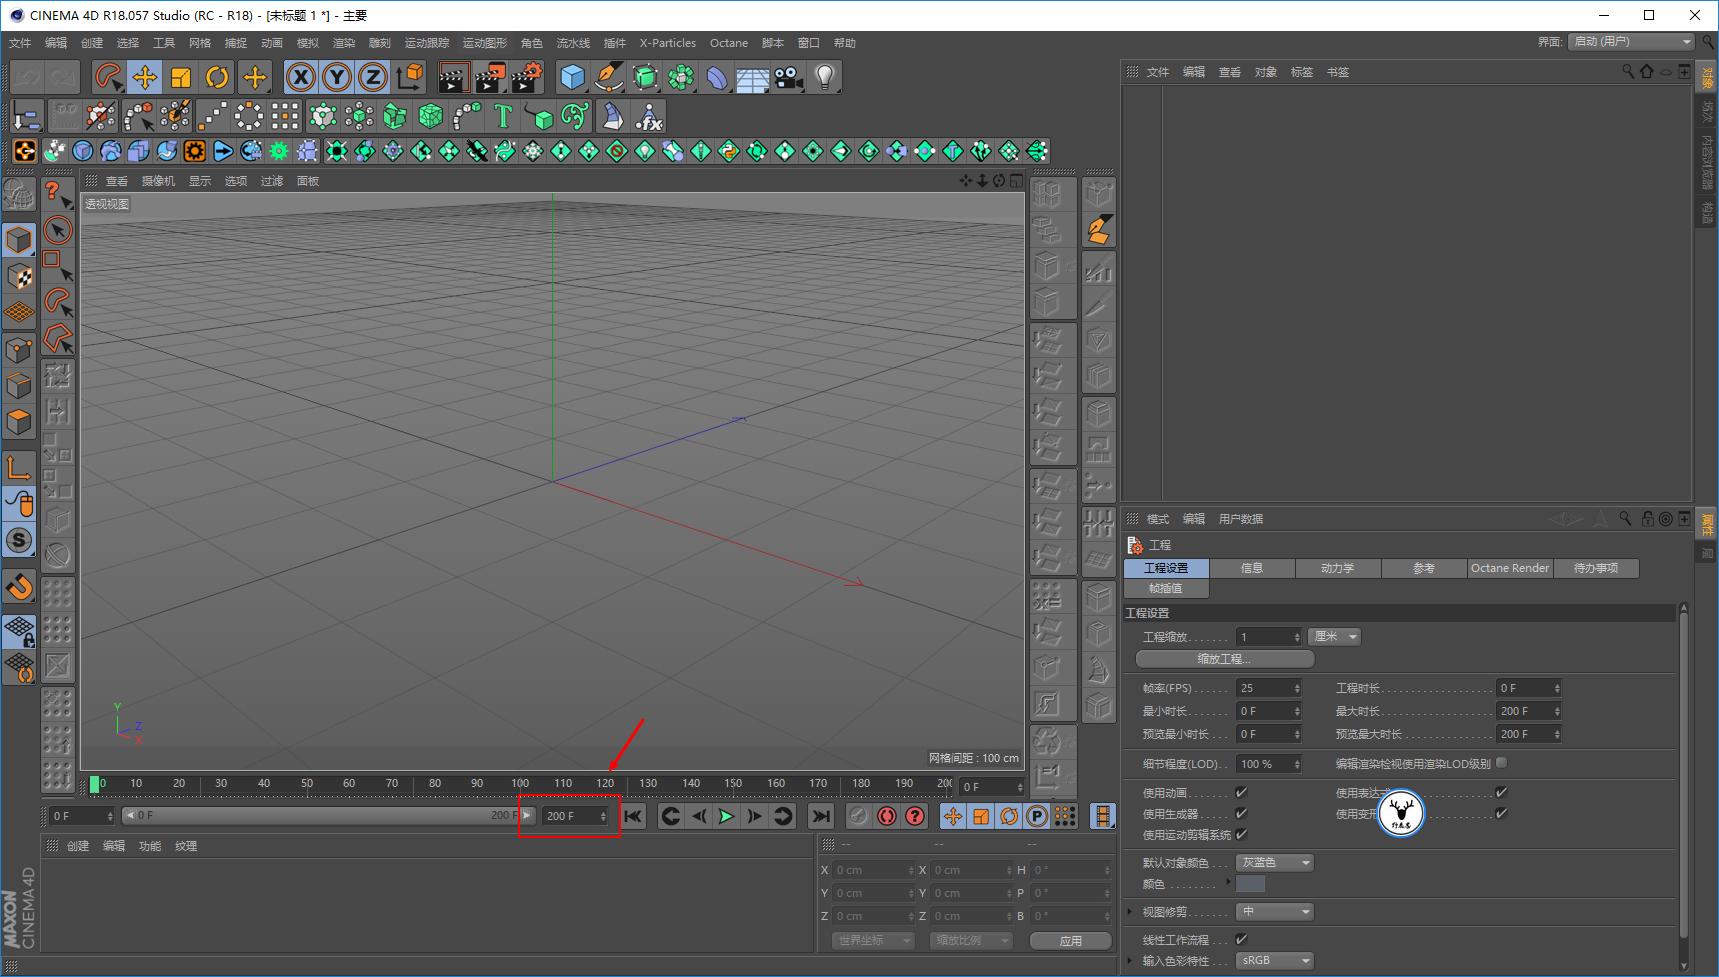
Task: Open the sRGB color profile dropdown
Action: [1275, 961]
